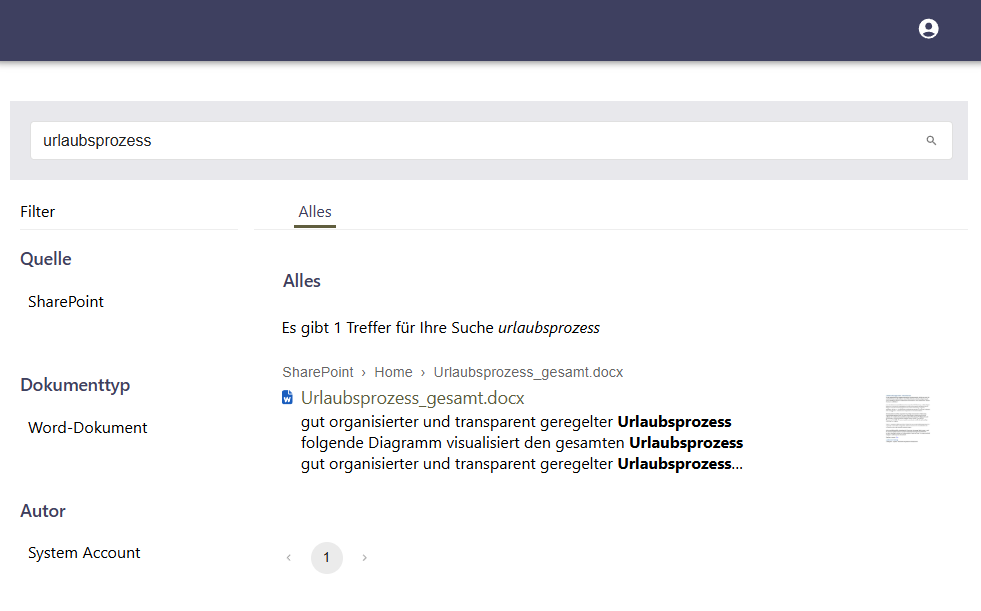The image size is (981, 611).
Task: Collapse the Quelle filter section
Action: coord(46,259)
